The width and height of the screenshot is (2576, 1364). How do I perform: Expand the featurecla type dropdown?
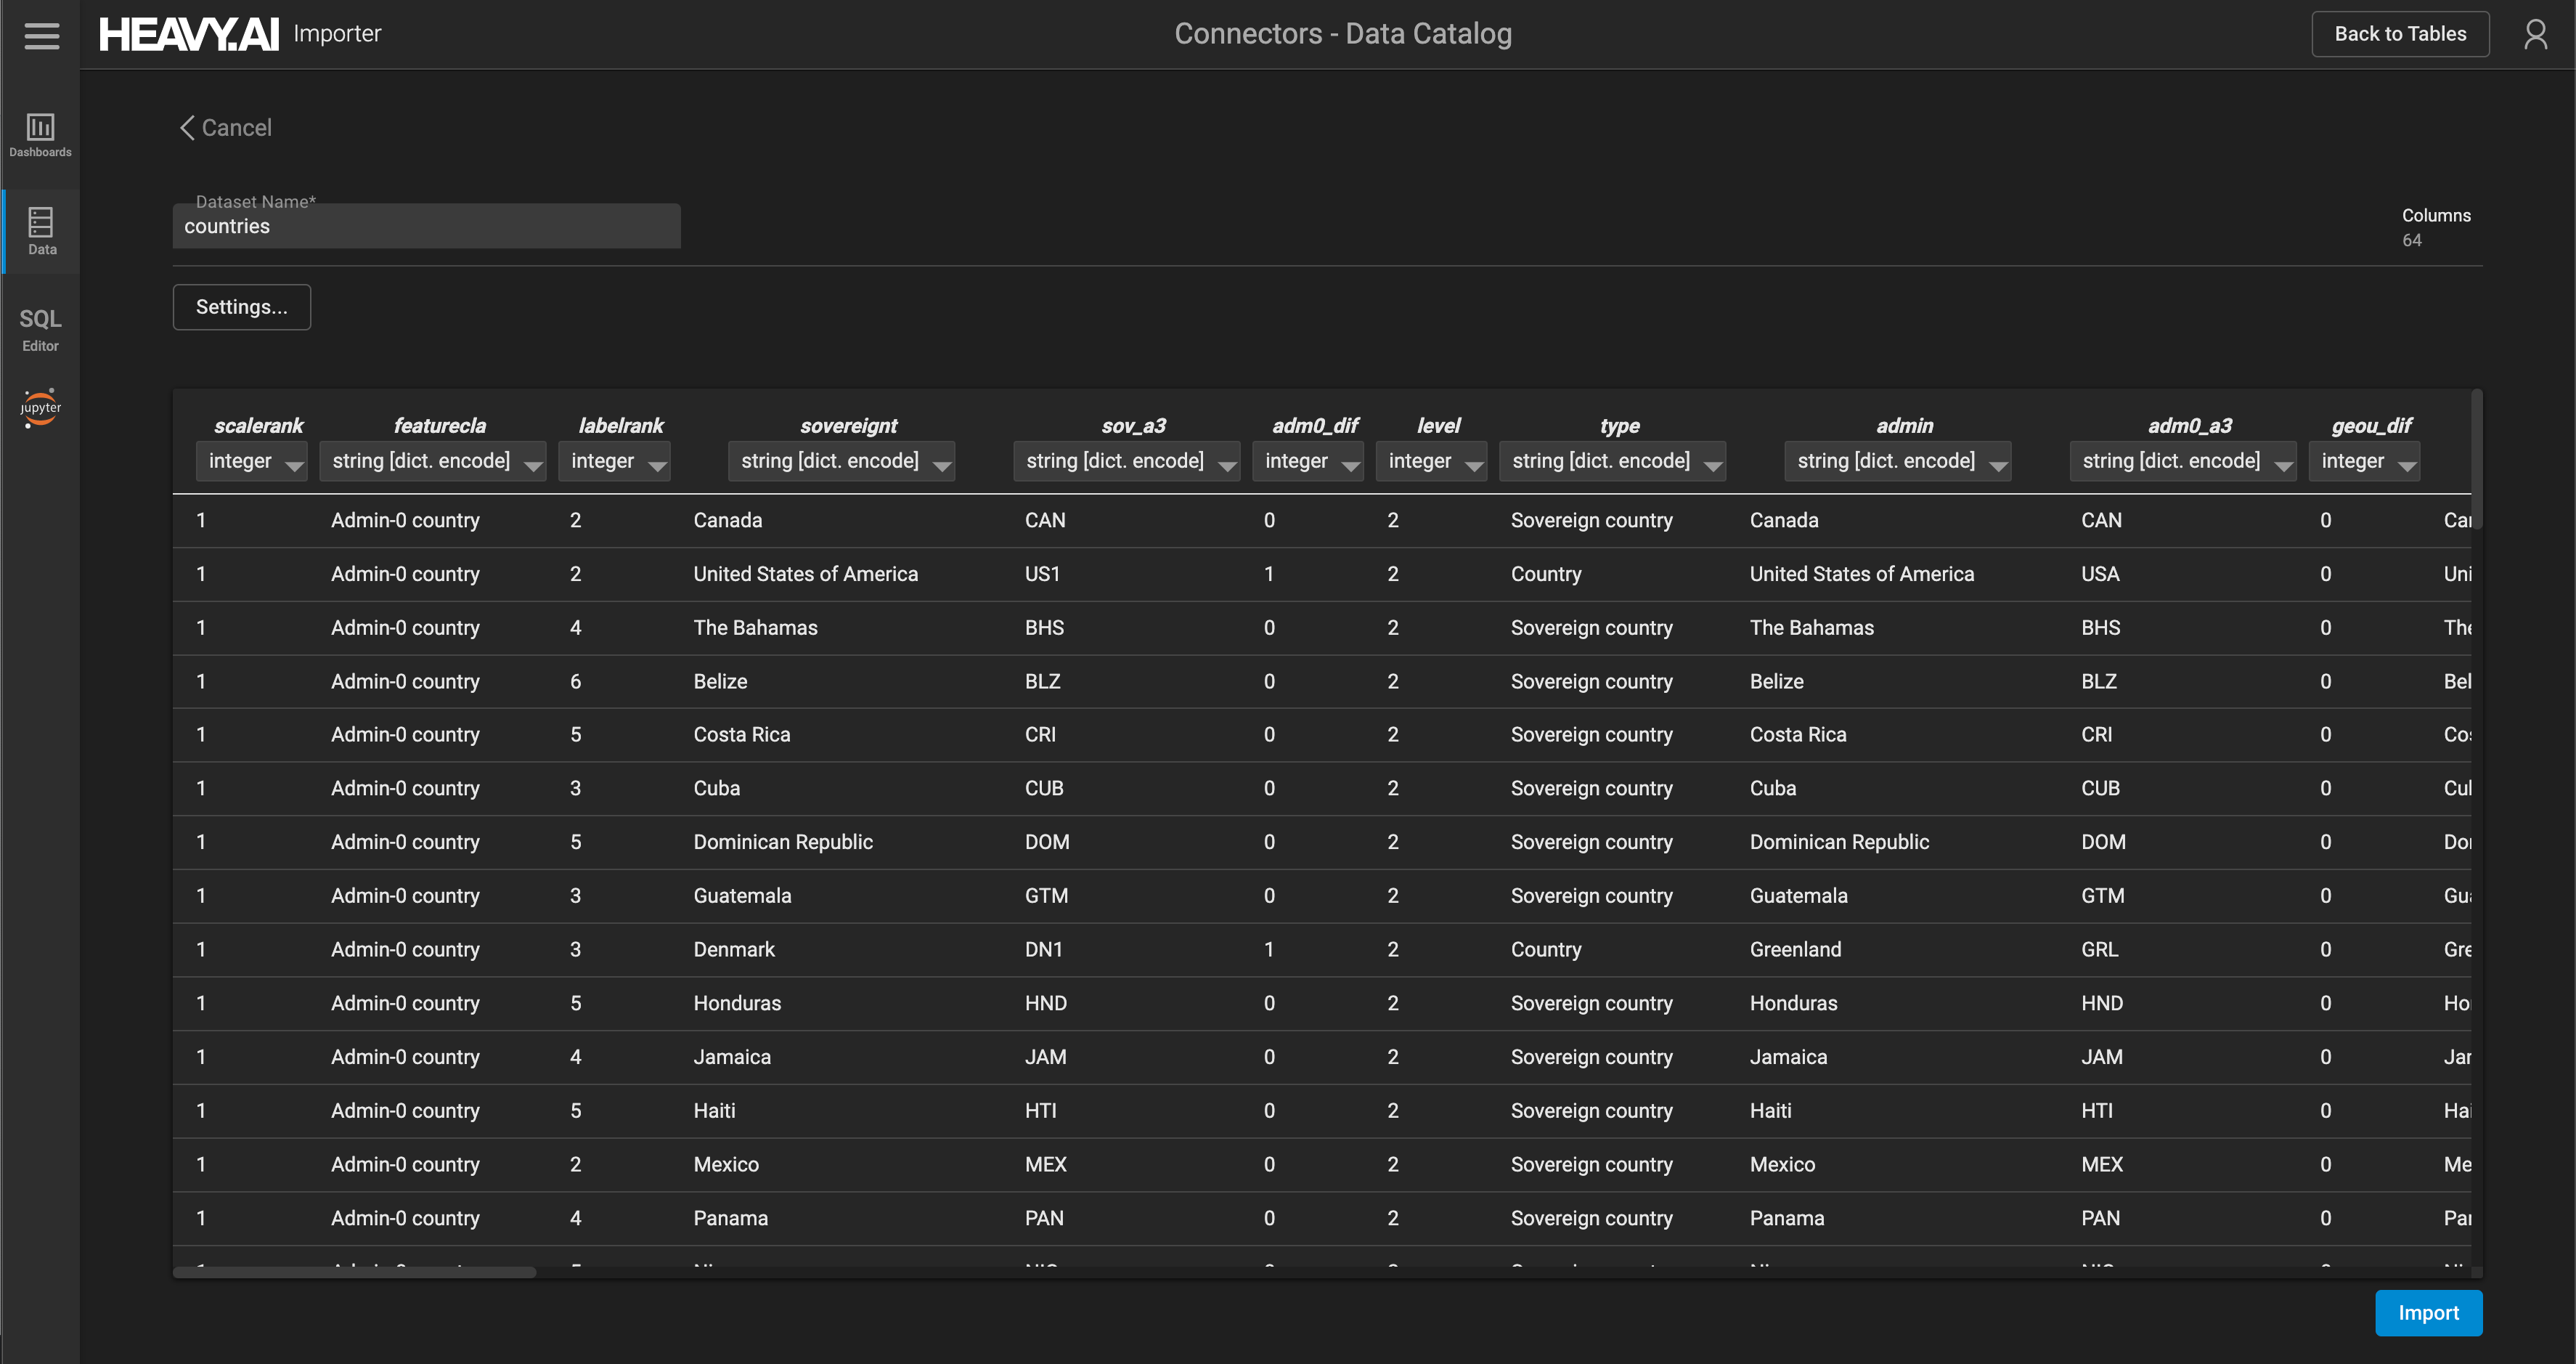(x=433, y=461)
